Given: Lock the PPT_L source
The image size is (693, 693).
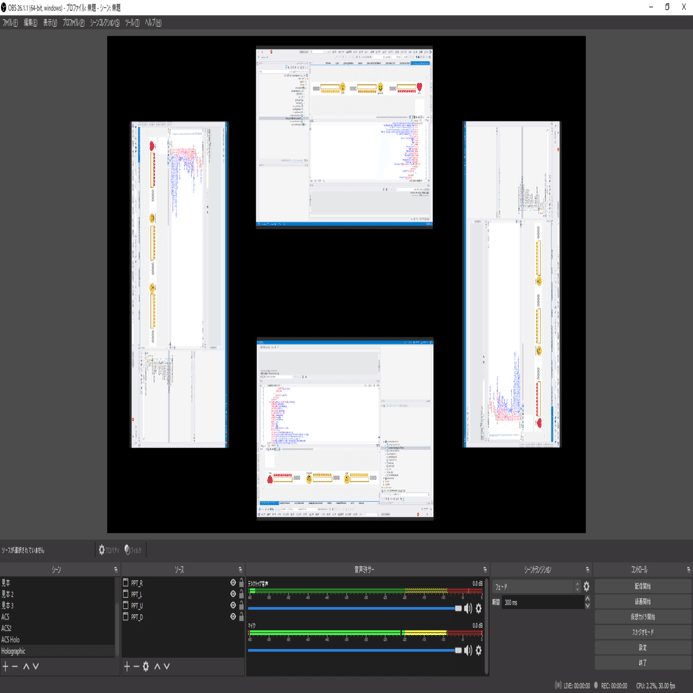Looking at the screenshot, I should coord(241,594).
